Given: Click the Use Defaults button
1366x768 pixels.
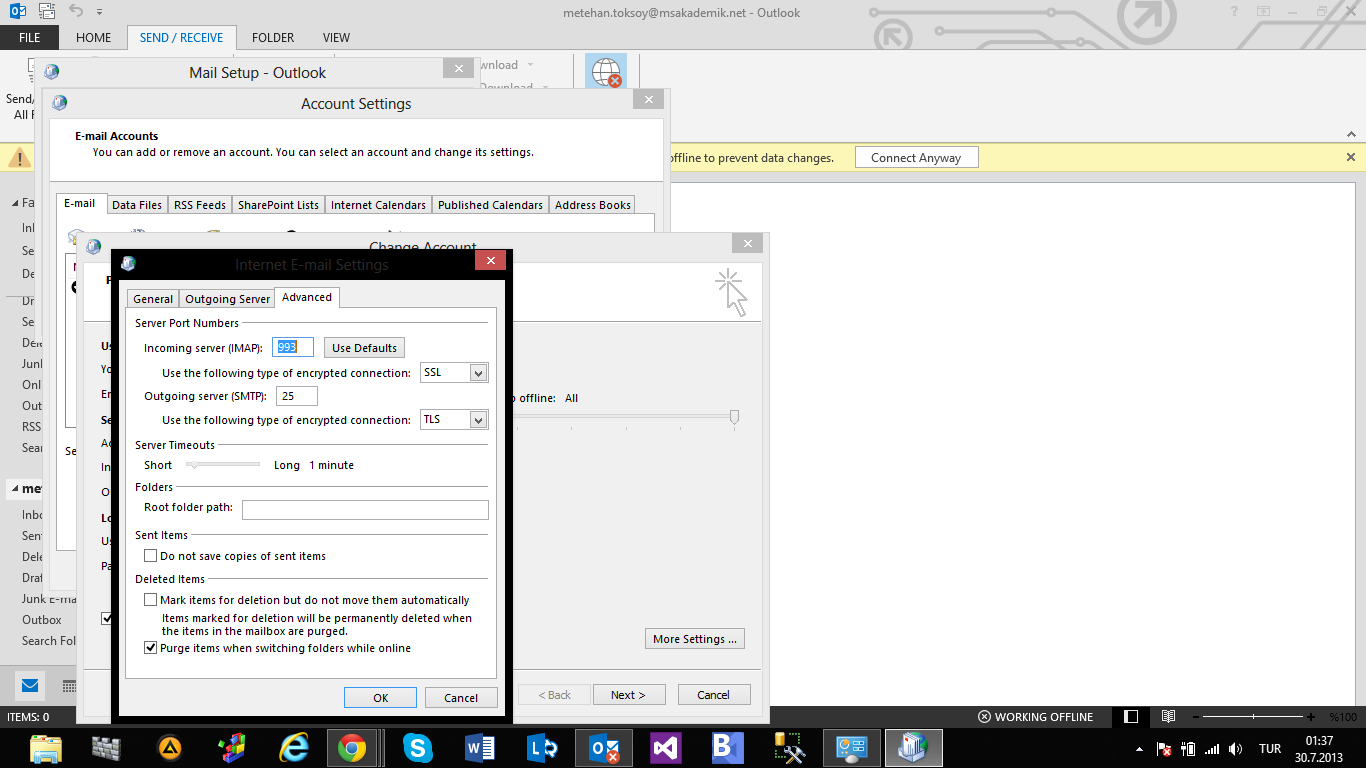Looking at the screenshot, I should (x=364, y=348).
